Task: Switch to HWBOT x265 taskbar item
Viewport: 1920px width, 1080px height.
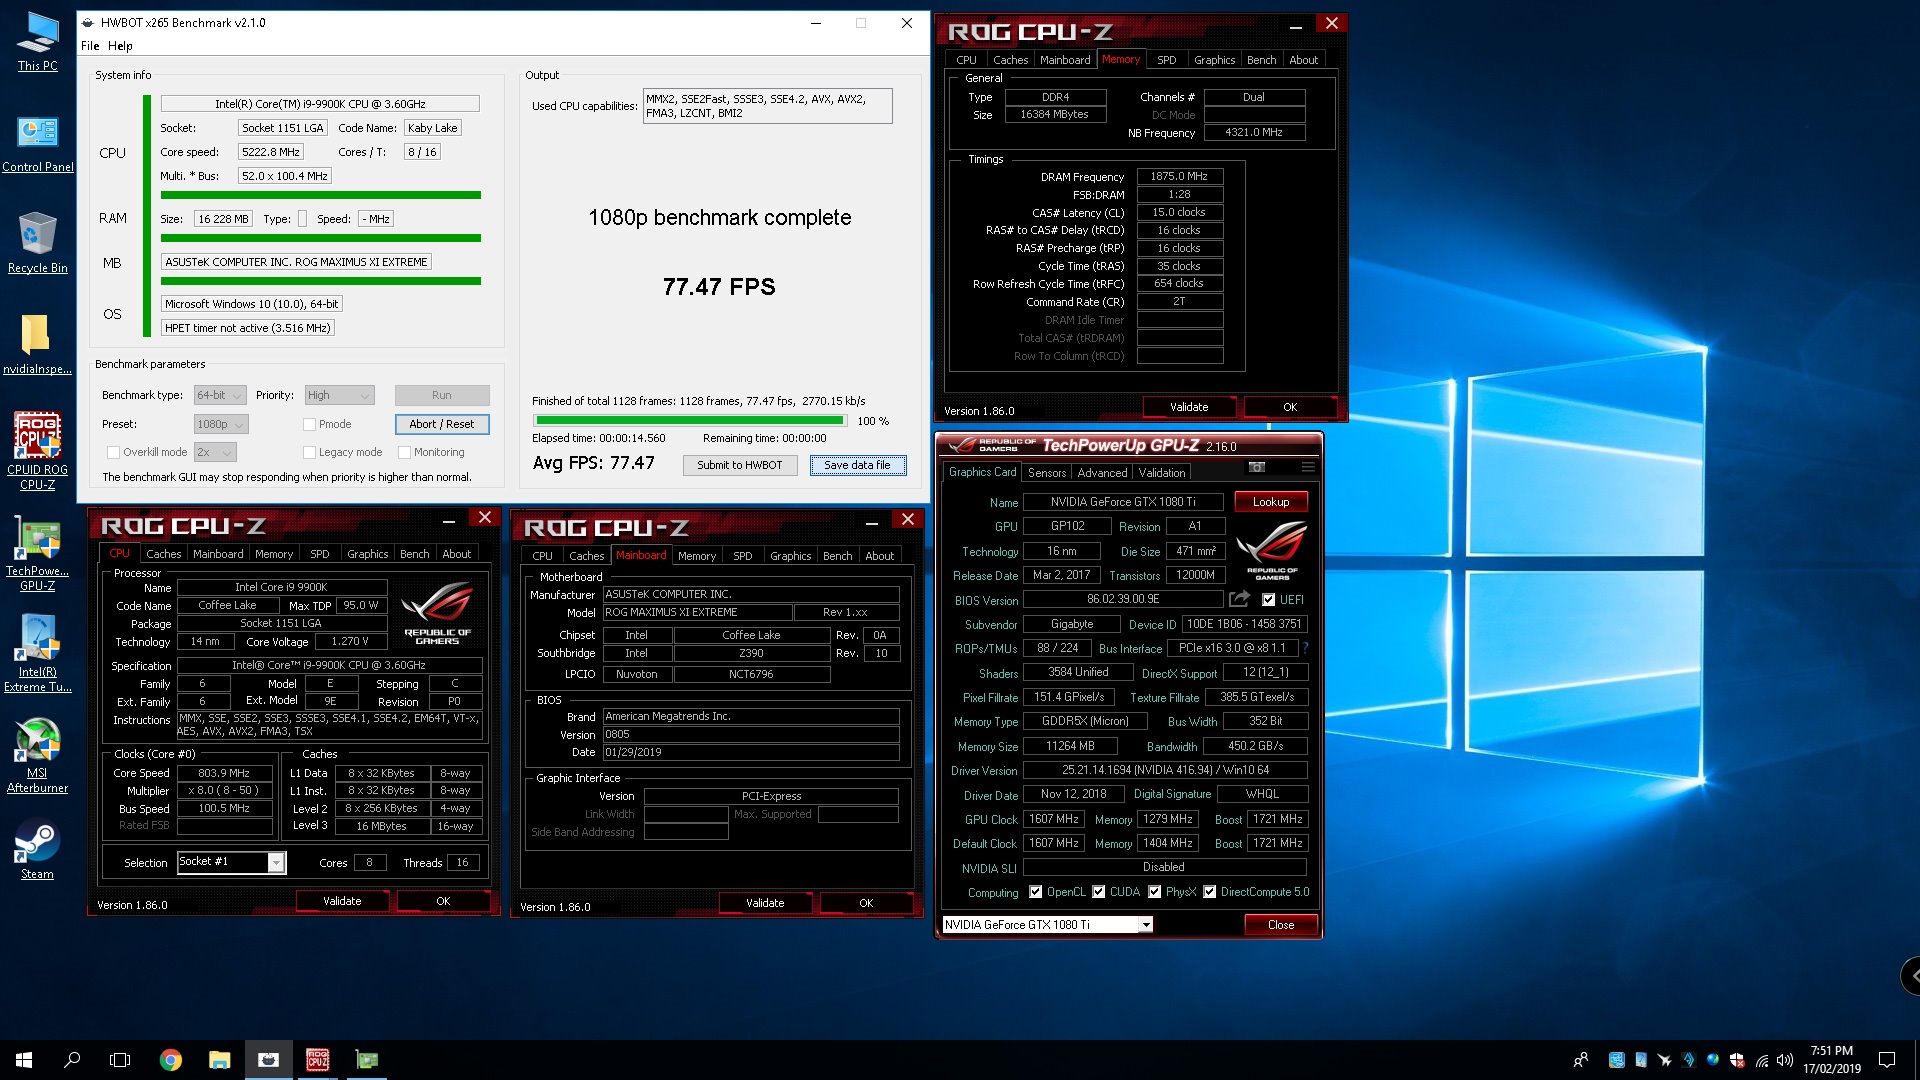Action: [x=268, y=1060]
